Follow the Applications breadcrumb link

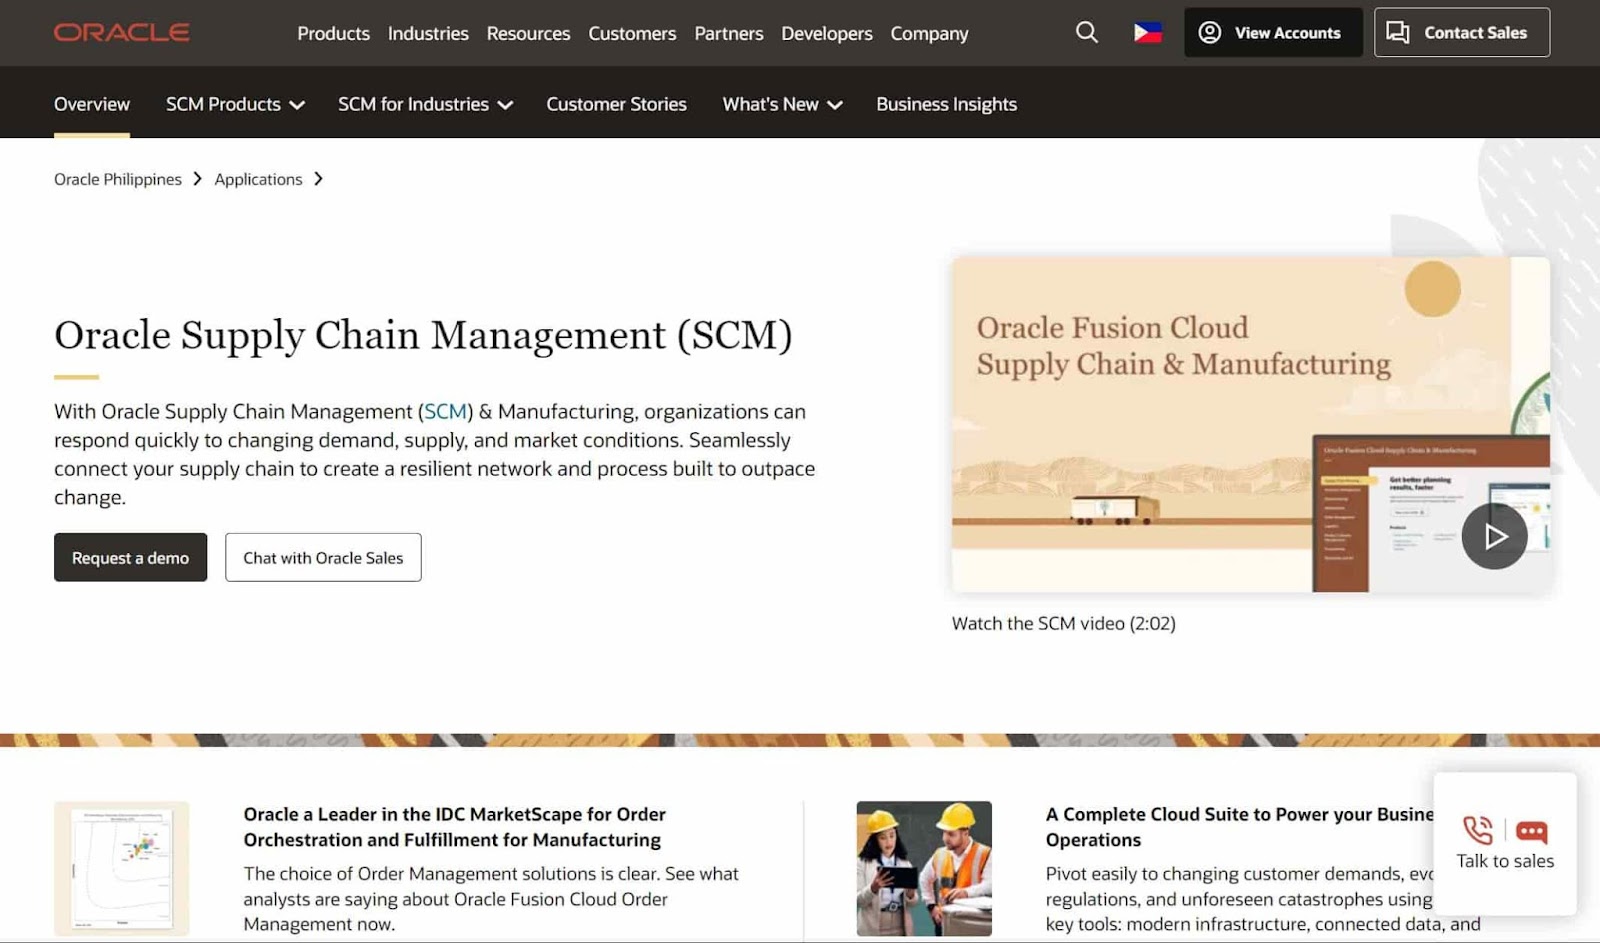pos(258,179)
